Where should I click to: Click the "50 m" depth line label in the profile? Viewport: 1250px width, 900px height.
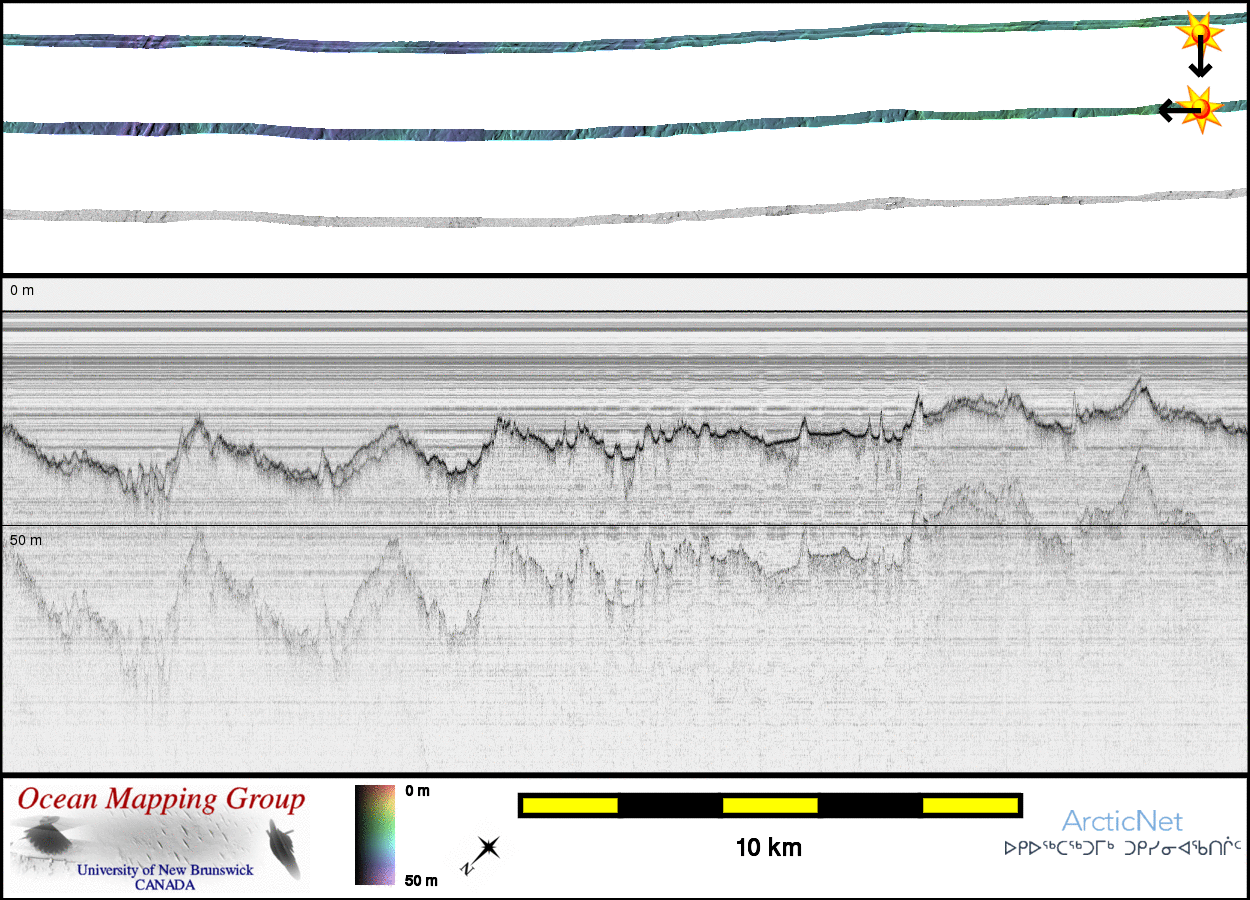[26, 540]
